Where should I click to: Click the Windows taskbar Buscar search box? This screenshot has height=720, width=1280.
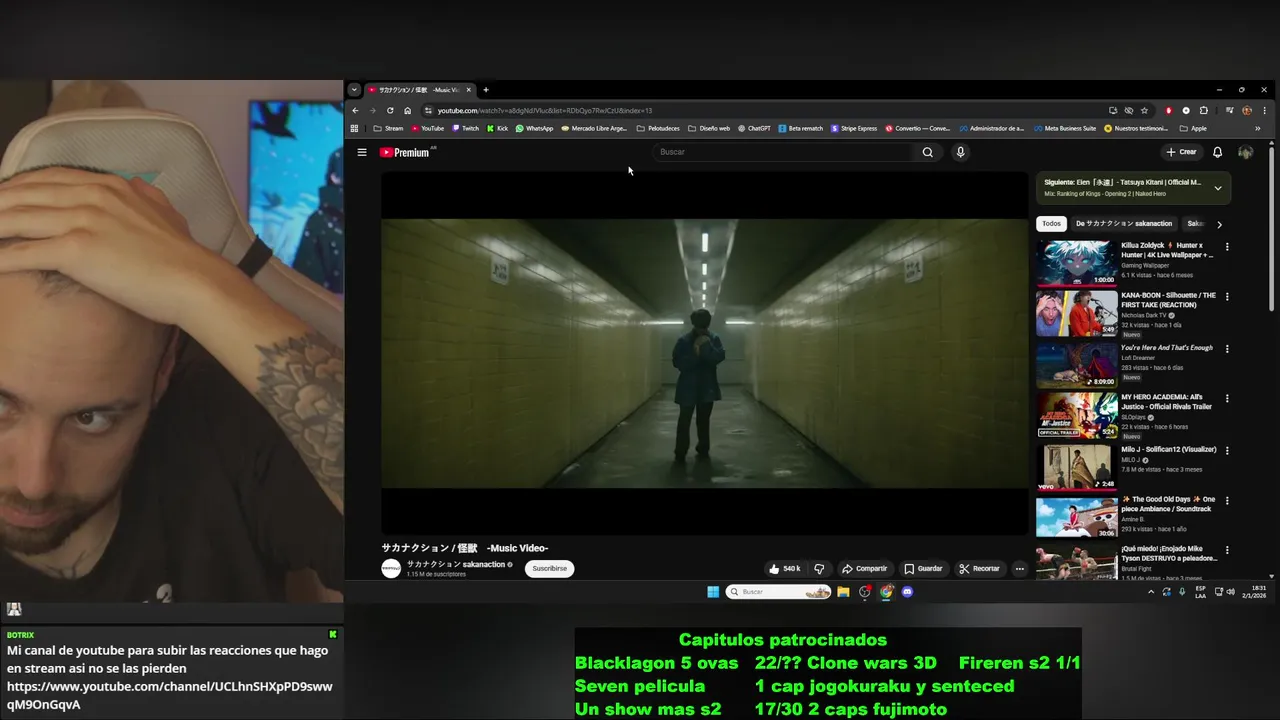click(x=779, y=592)
